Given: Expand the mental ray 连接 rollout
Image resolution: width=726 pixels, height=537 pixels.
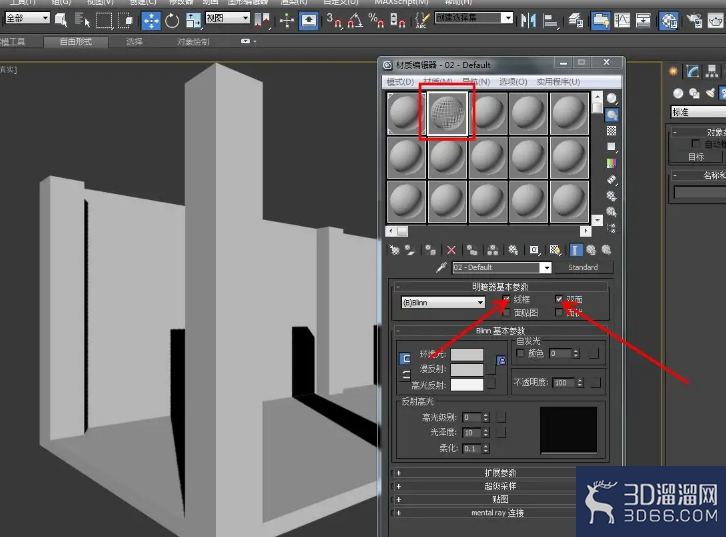Looking at the screenshot, I should [500, 512].
